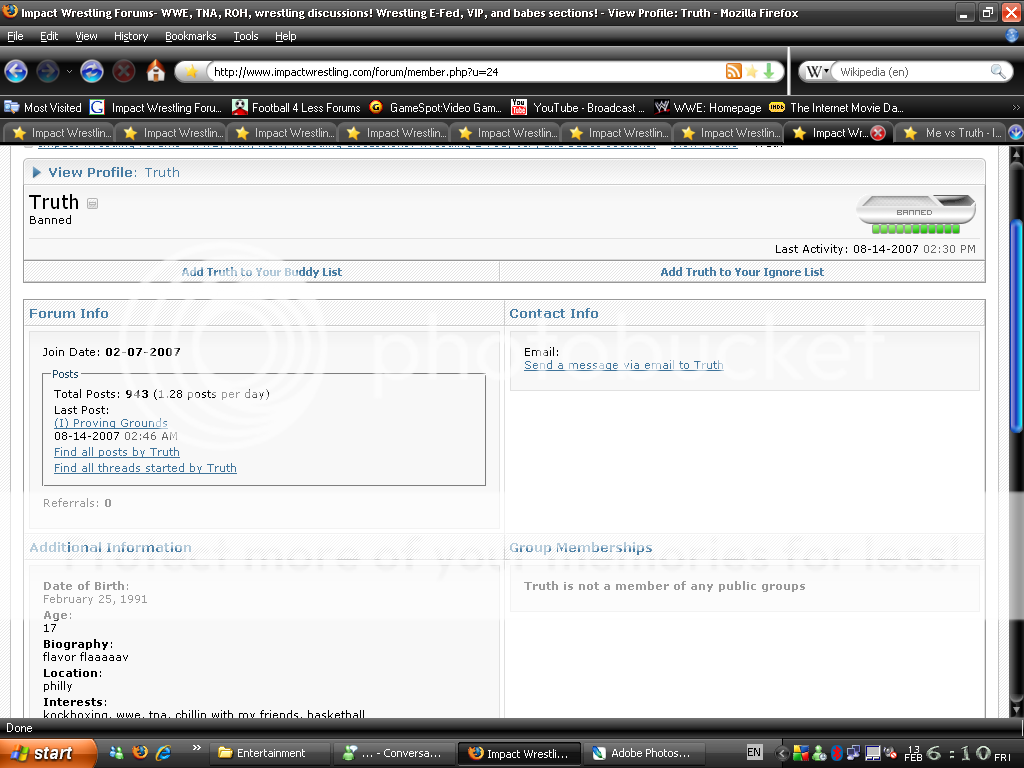The image size is (1024, 768).
Task: Click 'Find all posts by Truth' link
Action: (x=117, y=452)
